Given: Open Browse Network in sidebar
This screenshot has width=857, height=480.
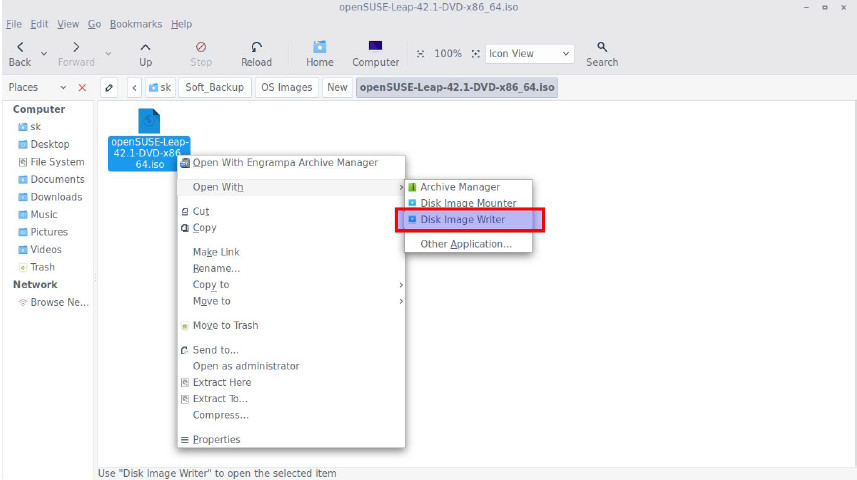Looking at the screenshot, I should tap(54, 302).
